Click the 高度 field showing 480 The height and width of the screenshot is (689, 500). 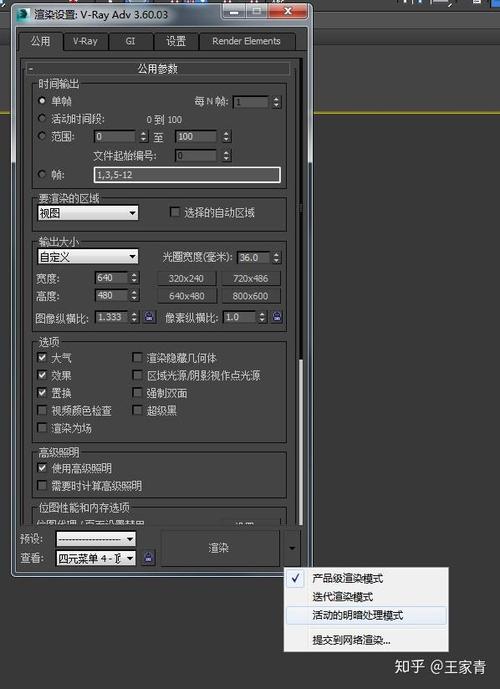tap(112, 295)
